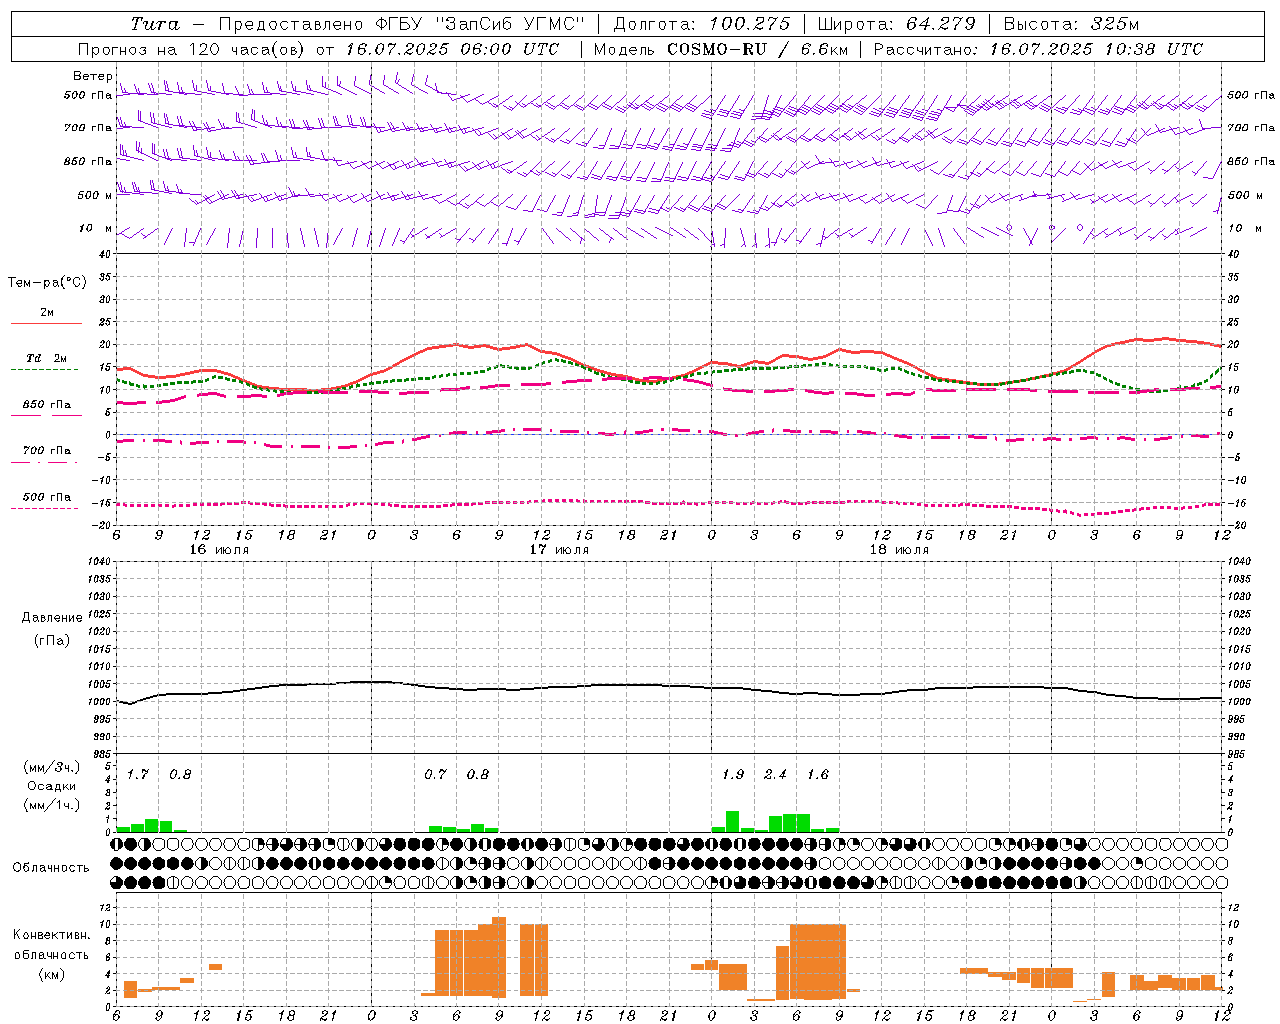Click the "17 июля" date label
Screen dimensions: 1280x1024
(559, 550)
